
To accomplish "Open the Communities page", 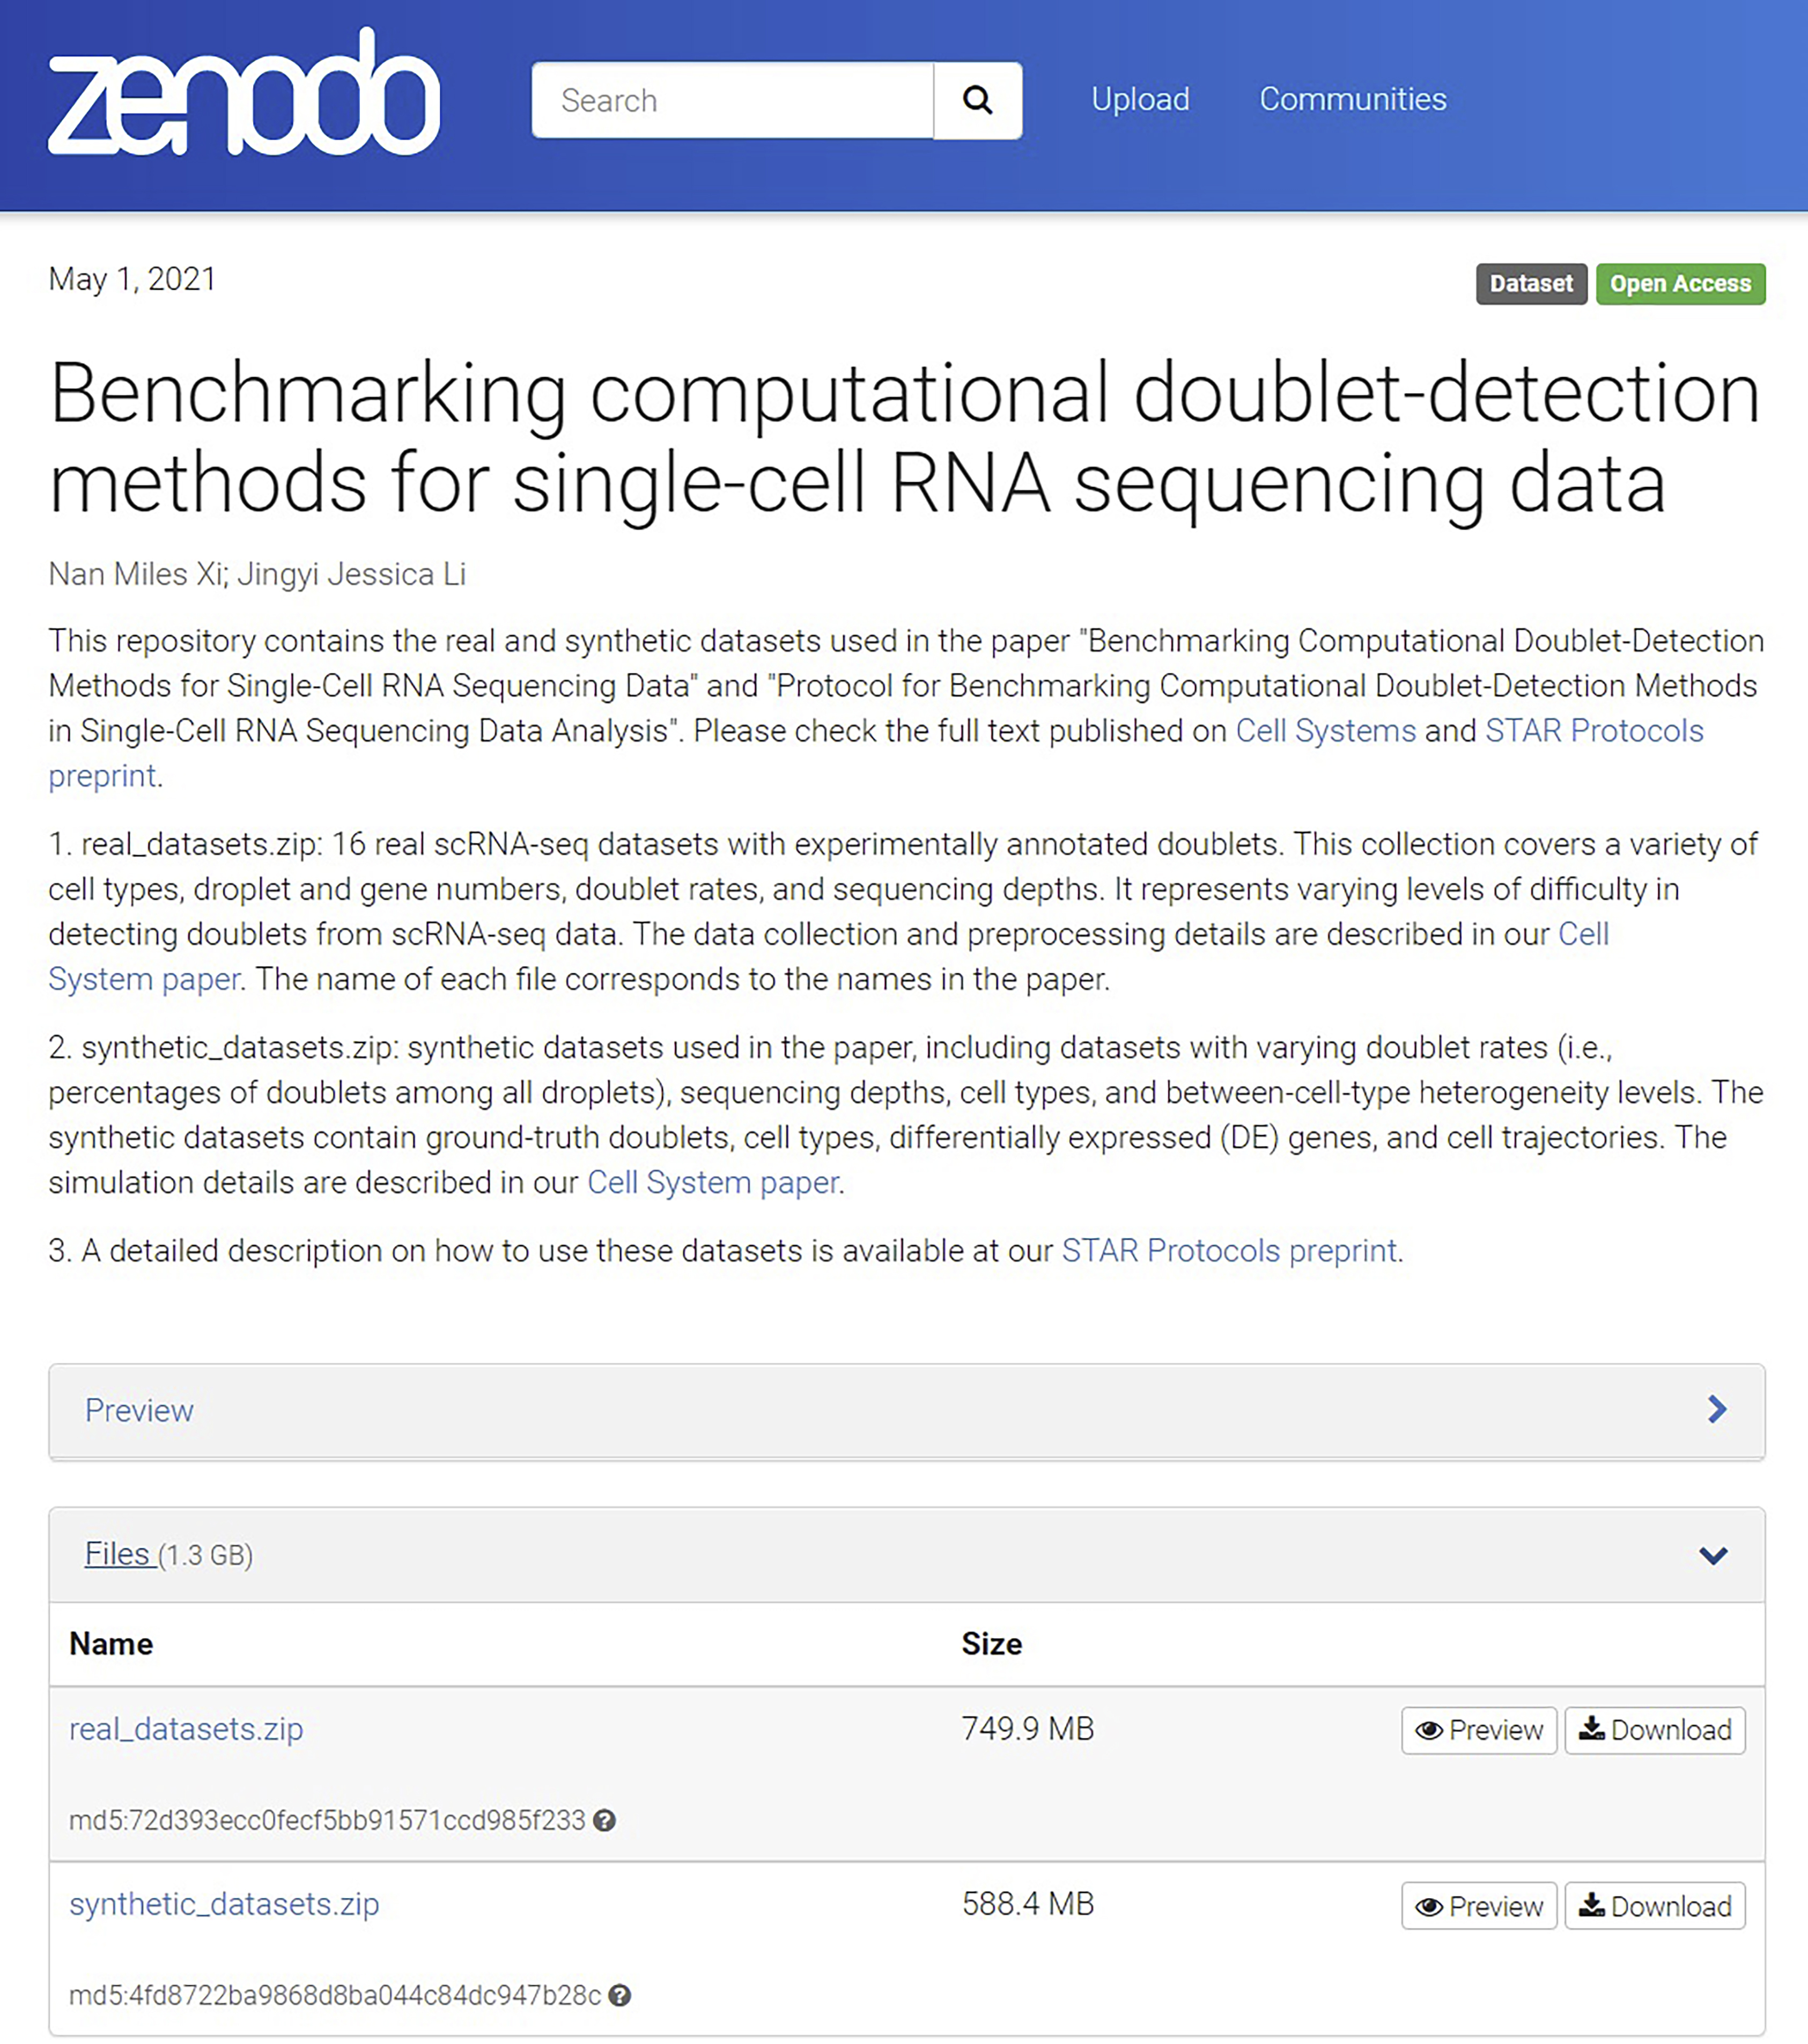I will click(x=1352, y=99).
